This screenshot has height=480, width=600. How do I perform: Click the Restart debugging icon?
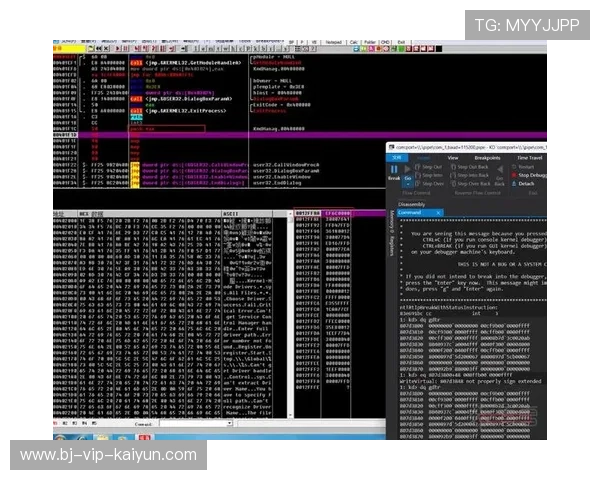523,165
